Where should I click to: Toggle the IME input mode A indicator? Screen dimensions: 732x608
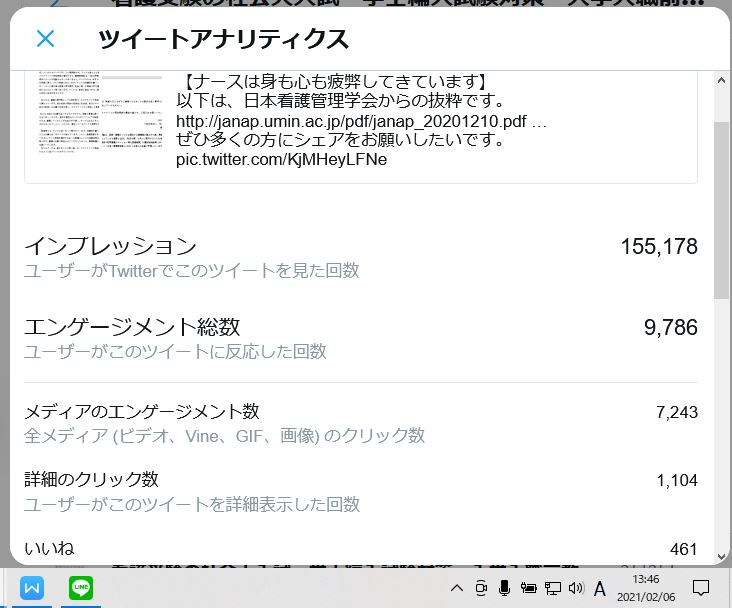coord(600,588)
